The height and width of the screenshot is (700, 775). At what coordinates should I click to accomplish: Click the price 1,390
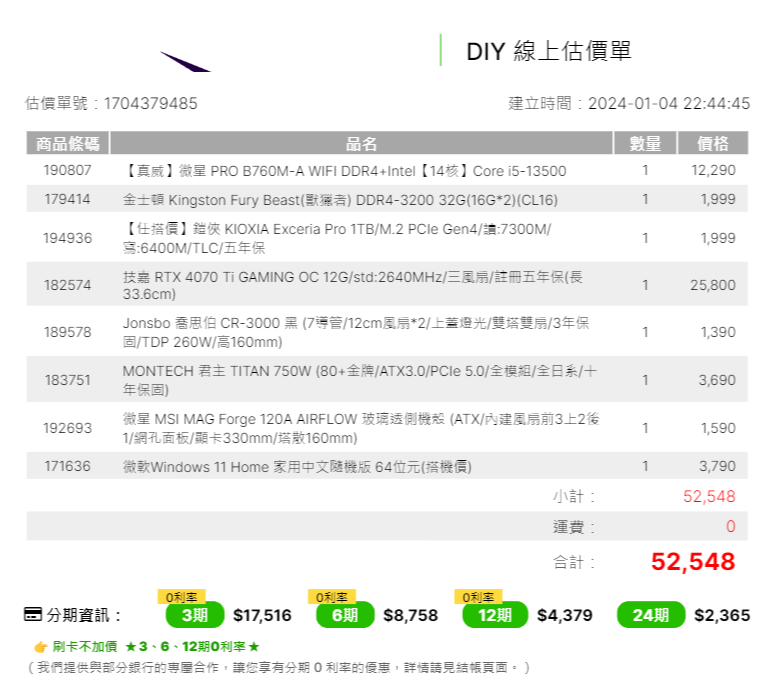point(718,332)
